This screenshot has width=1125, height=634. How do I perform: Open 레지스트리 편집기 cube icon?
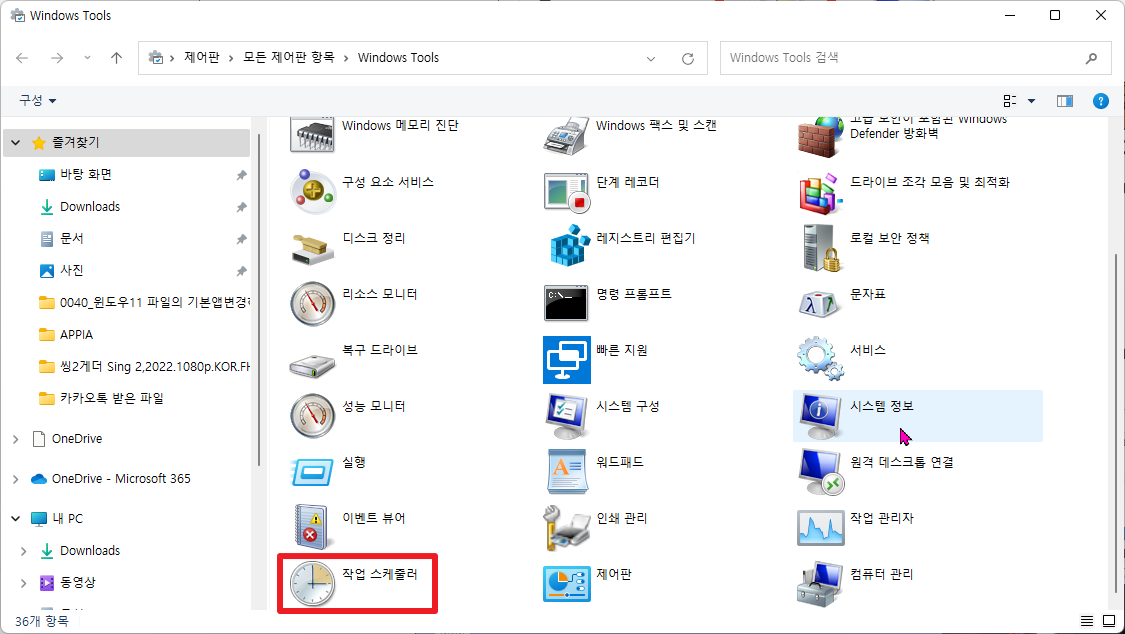point(569,245)
